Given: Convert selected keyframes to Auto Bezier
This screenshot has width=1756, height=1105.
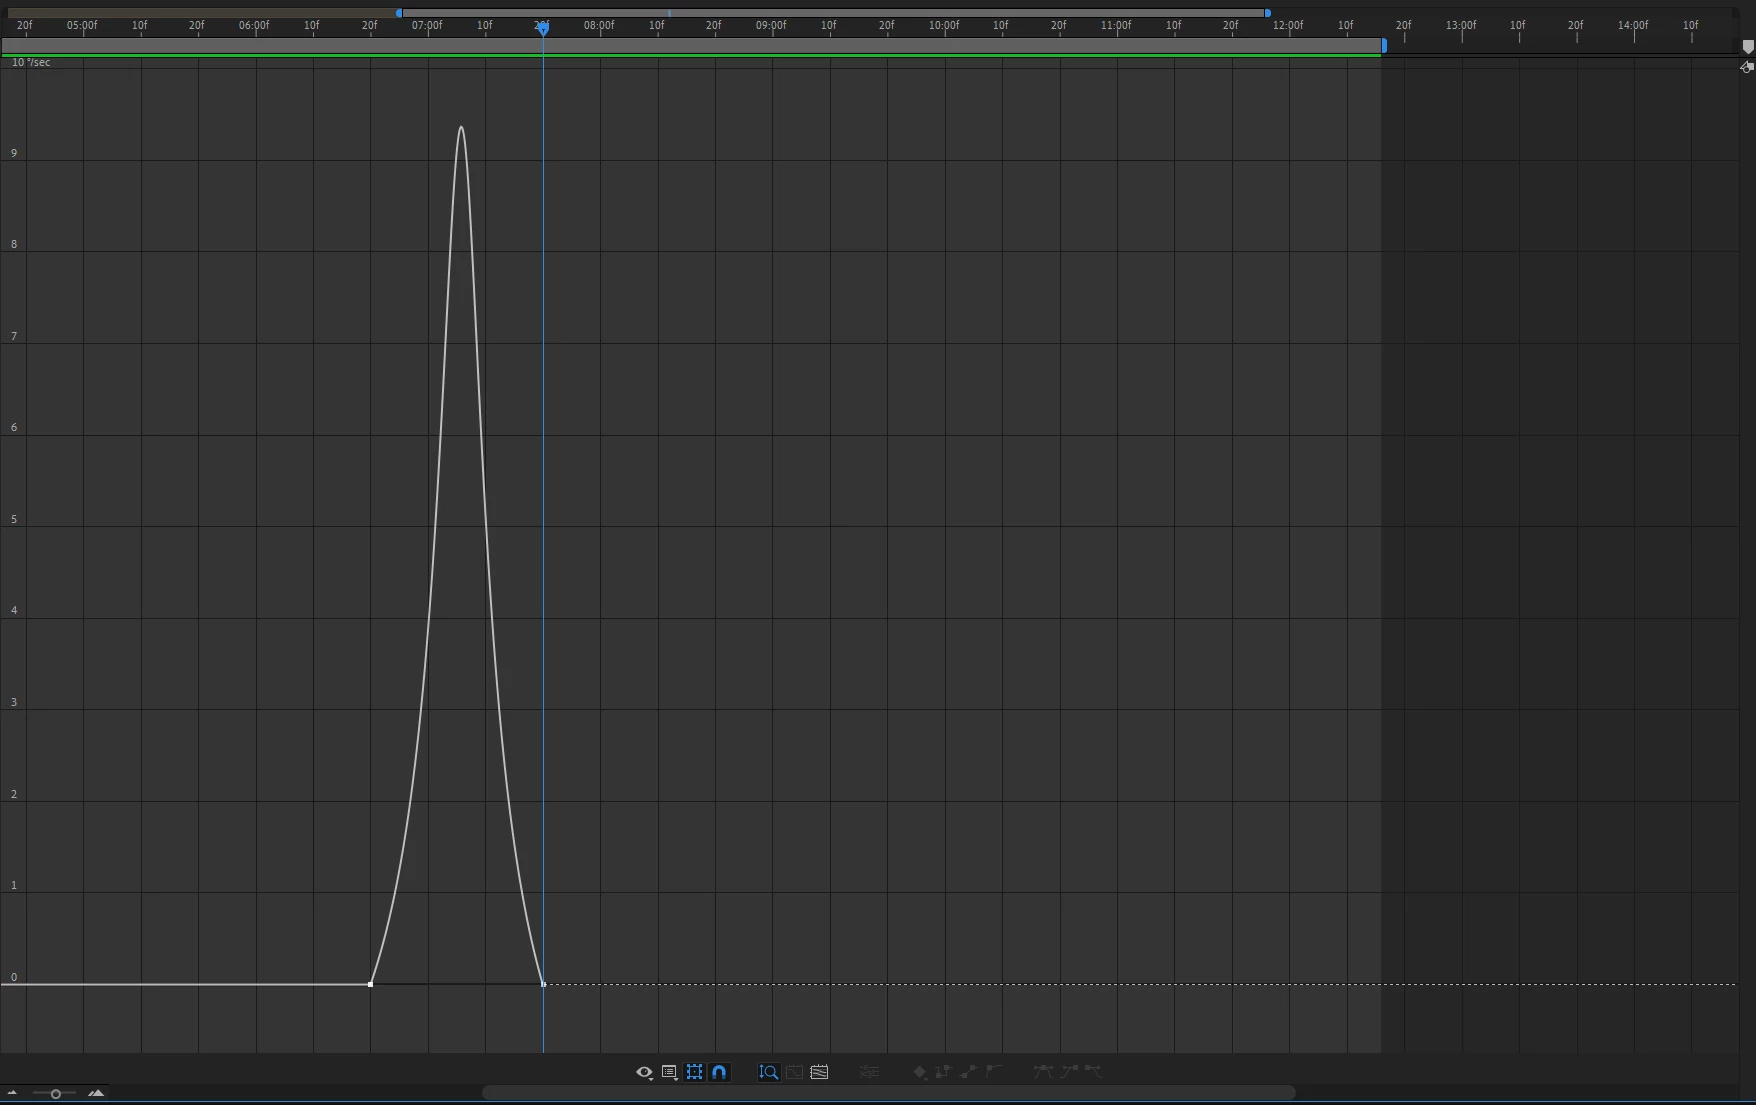Looking at the screenshot, I should [x=994, y=1072].
